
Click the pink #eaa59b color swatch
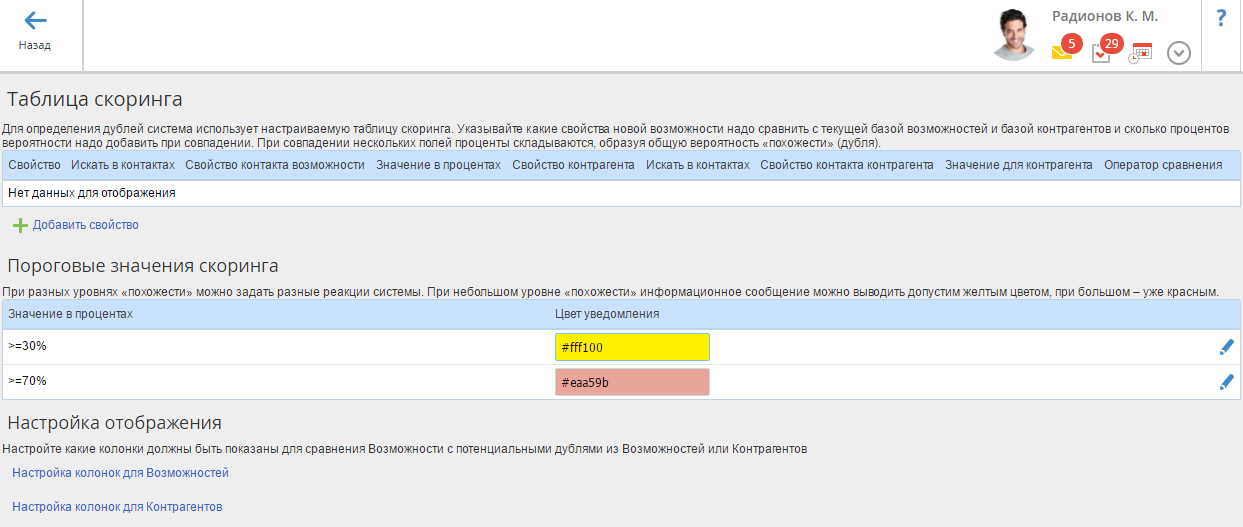[632, 382]
